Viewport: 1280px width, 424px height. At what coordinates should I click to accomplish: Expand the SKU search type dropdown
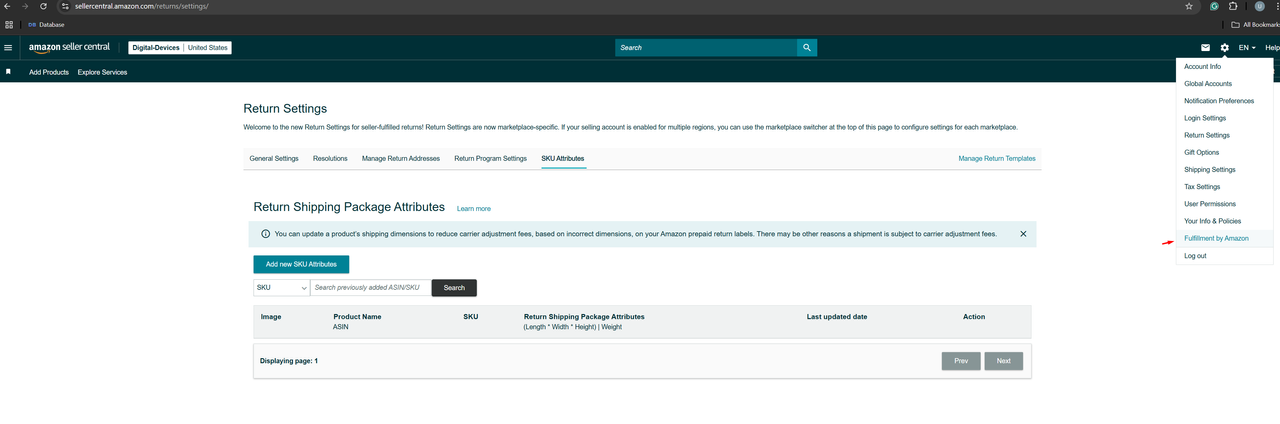click(x=281, y=288)
